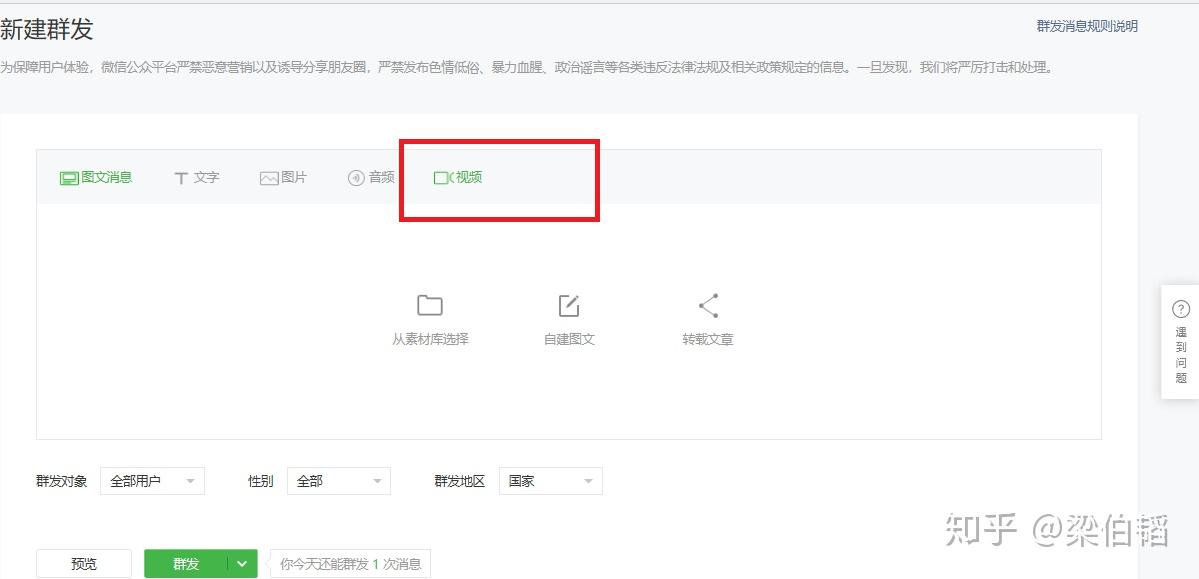Expand the arrow beside 群发 button
Image resolution: width=1199 pixels, height=579 pixels.
[242, 564]
